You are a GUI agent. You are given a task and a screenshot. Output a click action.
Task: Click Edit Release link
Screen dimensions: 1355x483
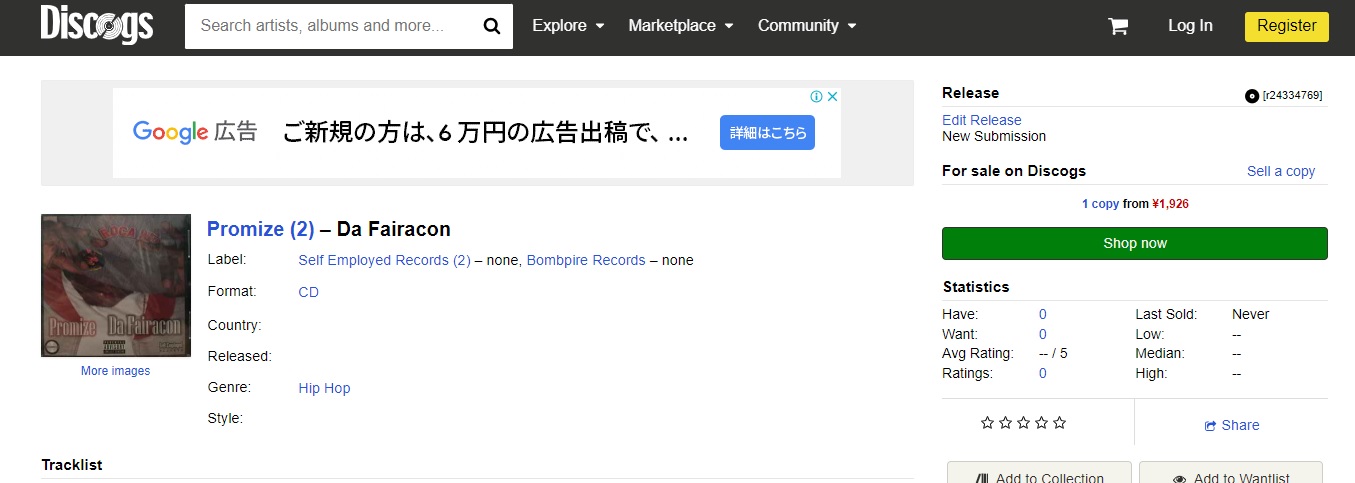point(982,120)
